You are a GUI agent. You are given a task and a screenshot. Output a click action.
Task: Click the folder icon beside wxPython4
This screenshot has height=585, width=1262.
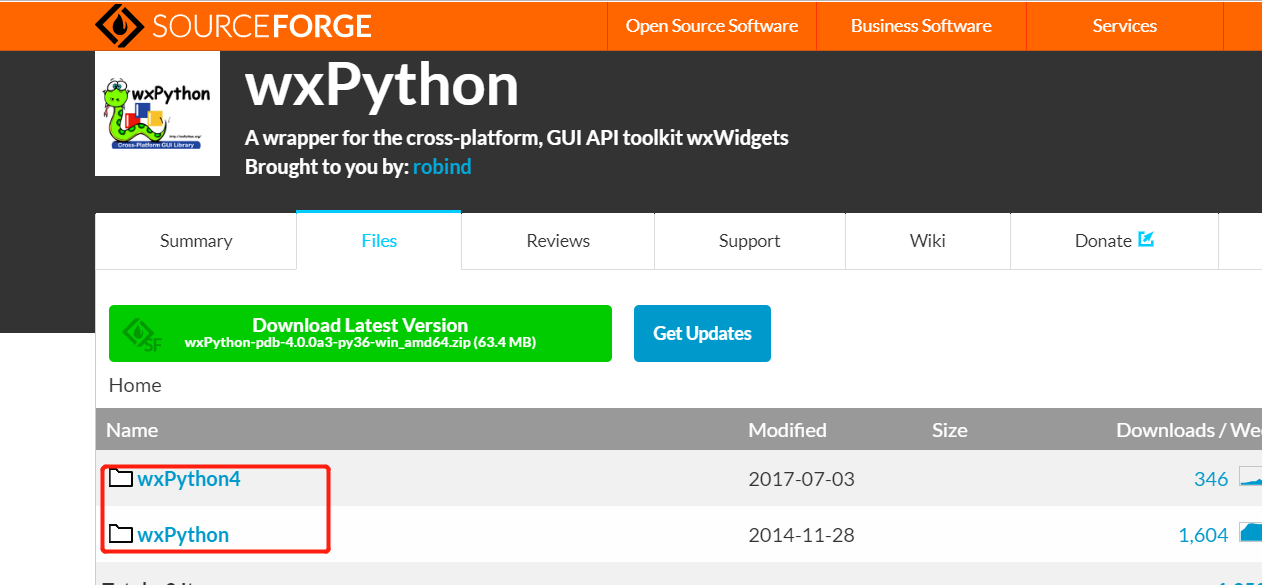[121, 477]
